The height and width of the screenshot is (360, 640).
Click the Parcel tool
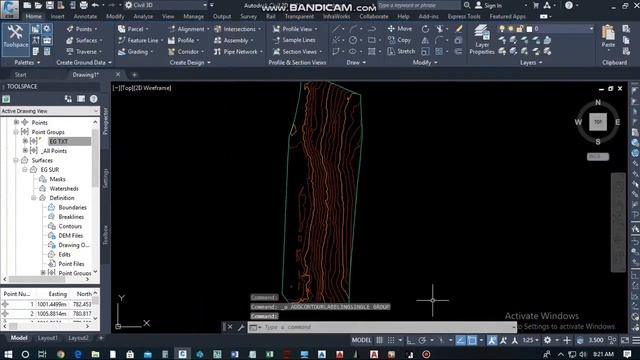[133, 29]
